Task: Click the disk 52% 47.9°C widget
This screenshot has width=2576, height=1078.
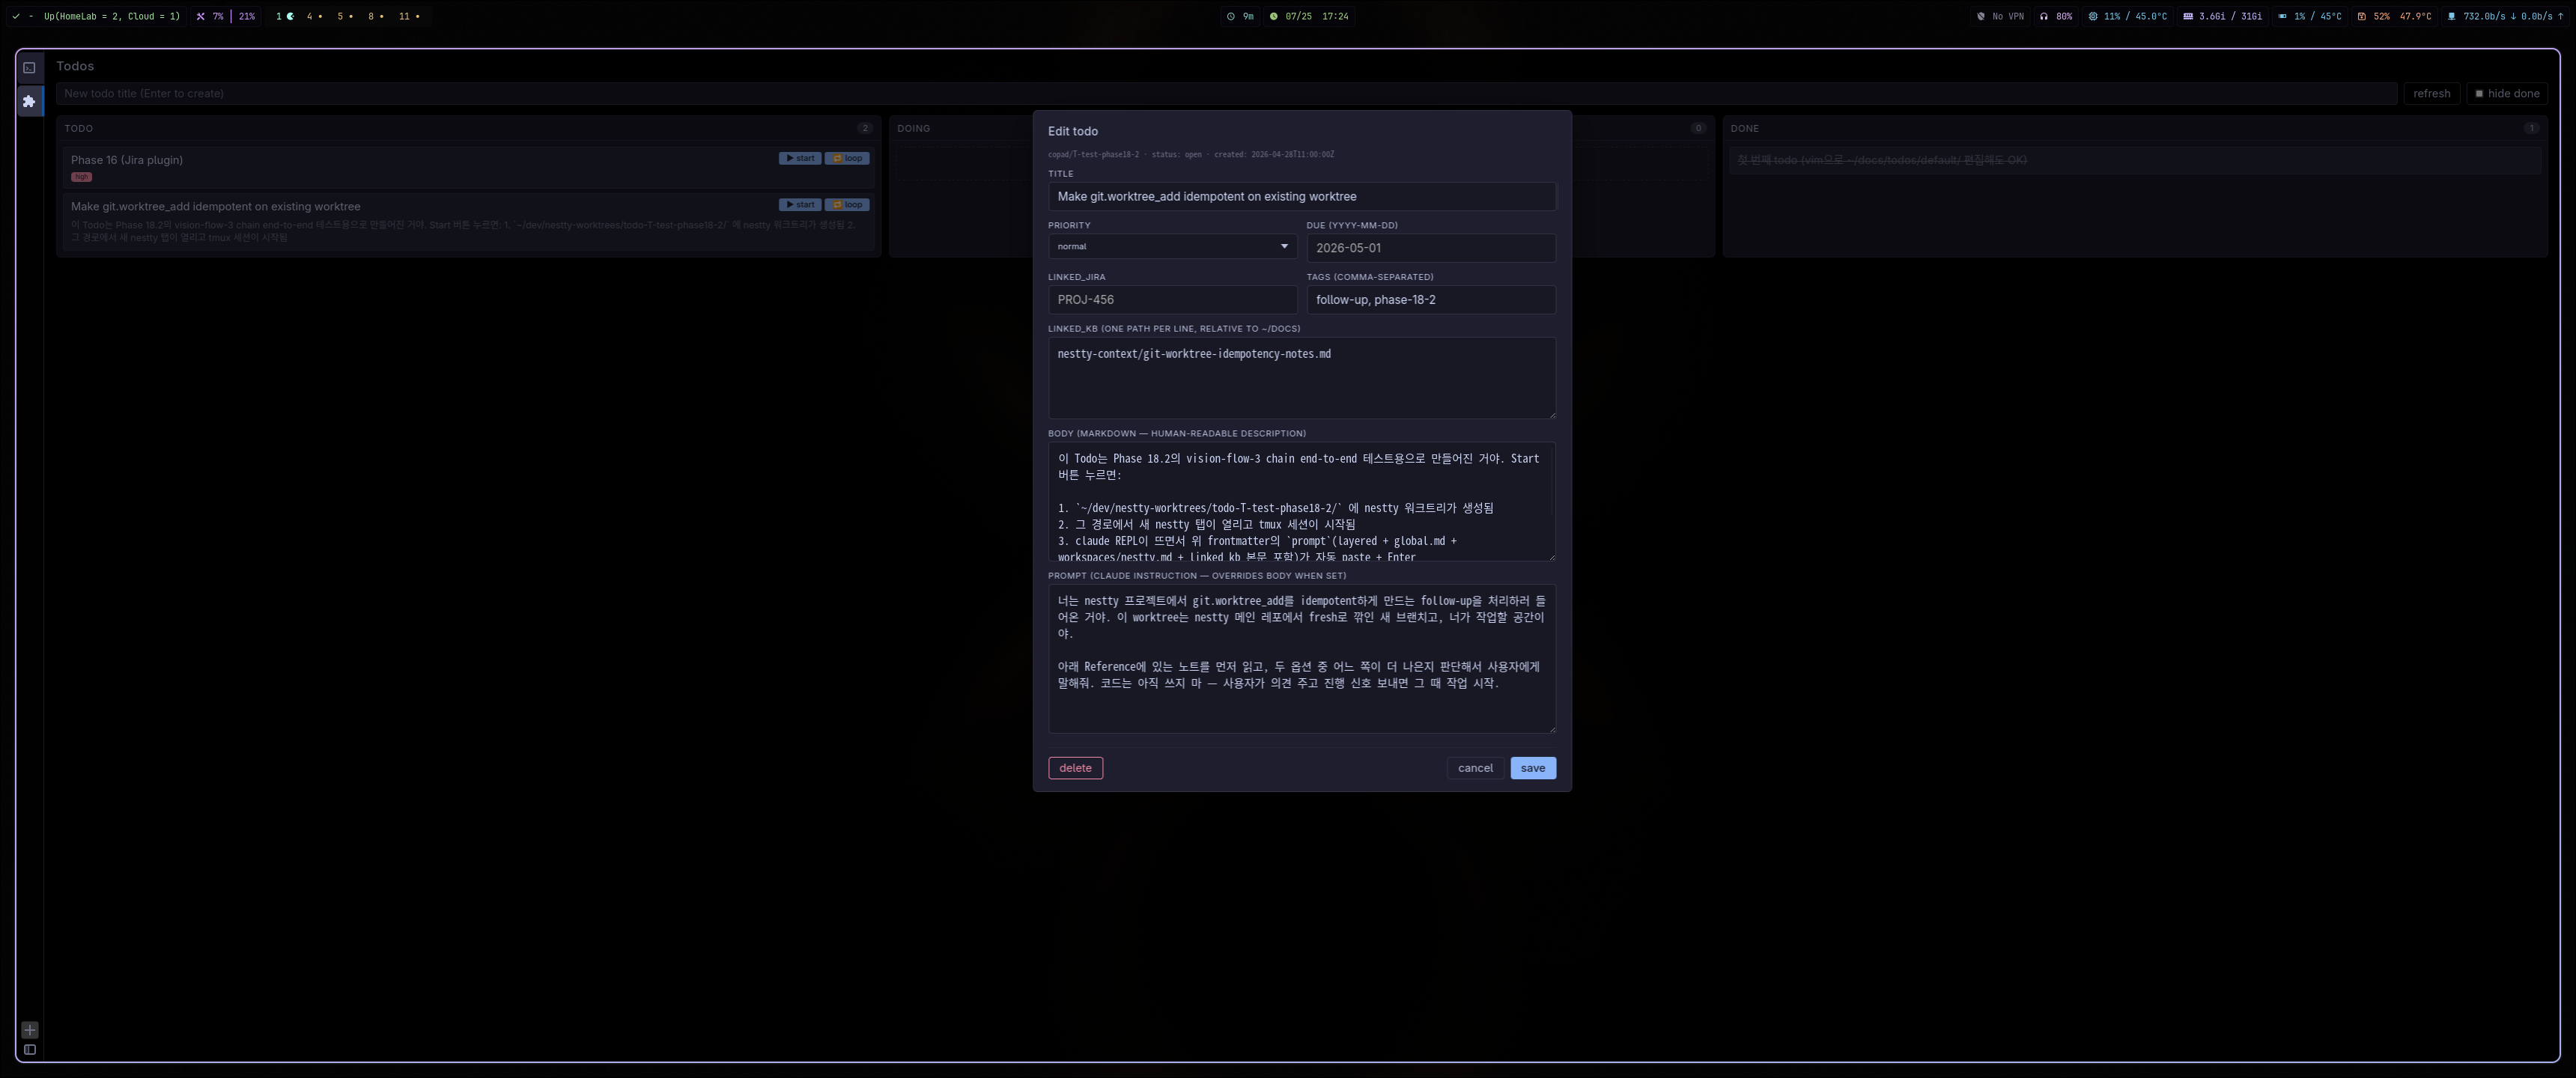Action: 2394,16
